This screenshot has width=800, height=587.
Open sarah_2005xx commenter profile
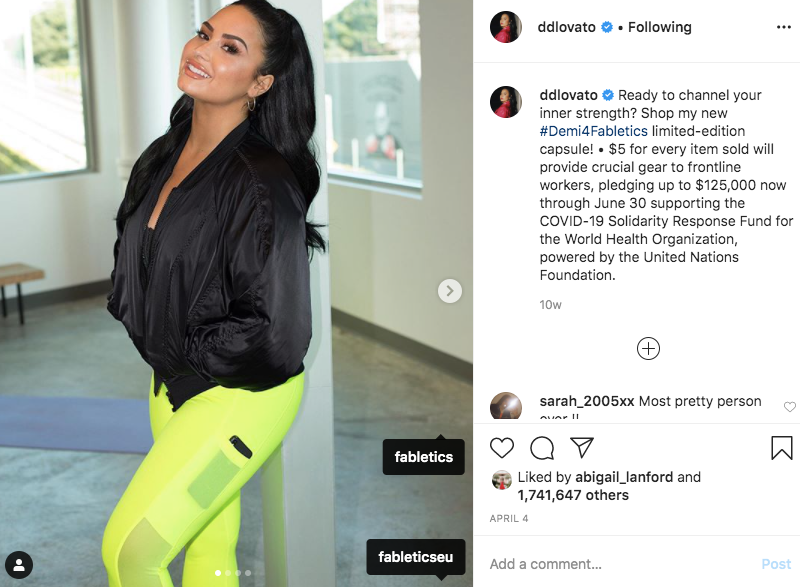click(587, 401)
